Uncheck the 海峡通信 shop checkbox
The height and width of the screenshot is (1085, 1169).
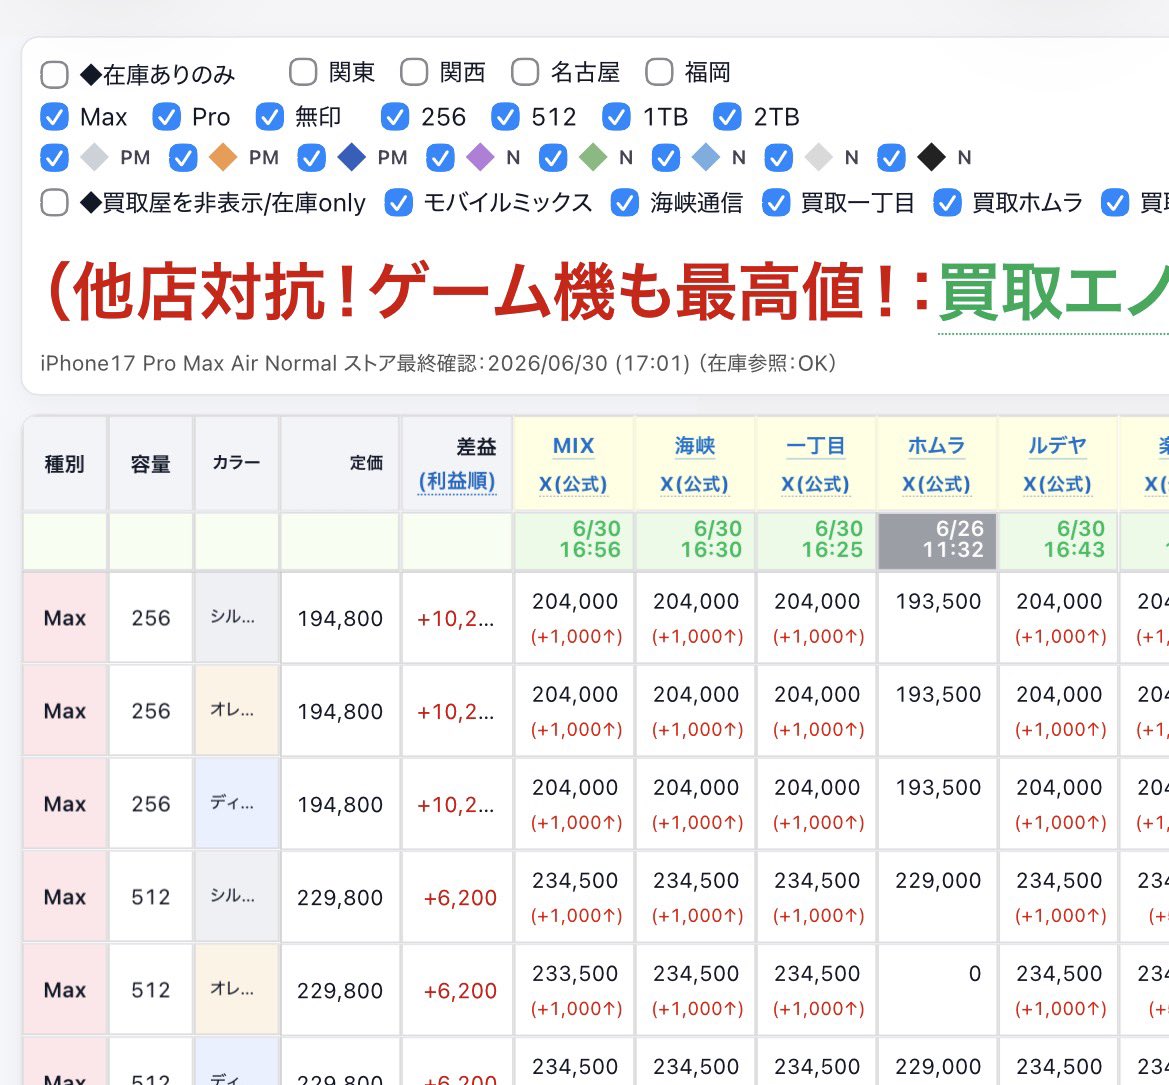[624, 203]
